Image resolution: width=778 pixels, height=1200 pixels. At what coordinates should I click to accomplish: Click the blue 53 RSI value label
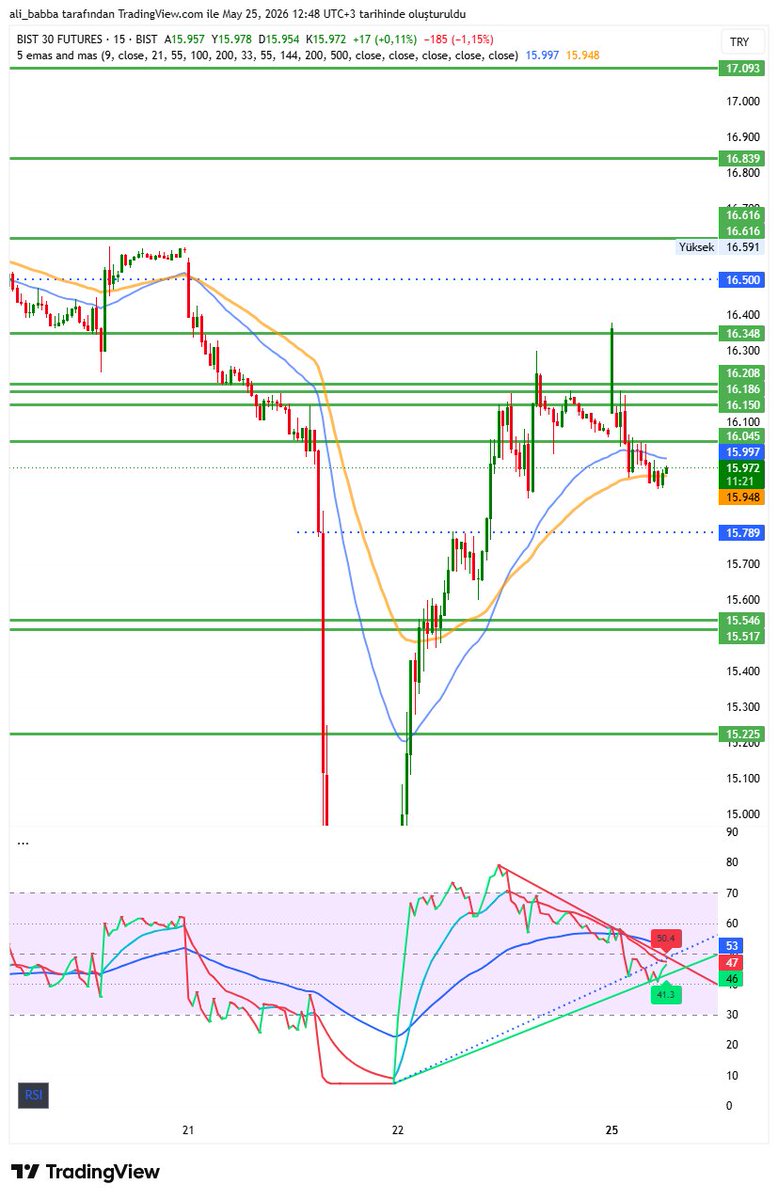(x=732, y=945)
